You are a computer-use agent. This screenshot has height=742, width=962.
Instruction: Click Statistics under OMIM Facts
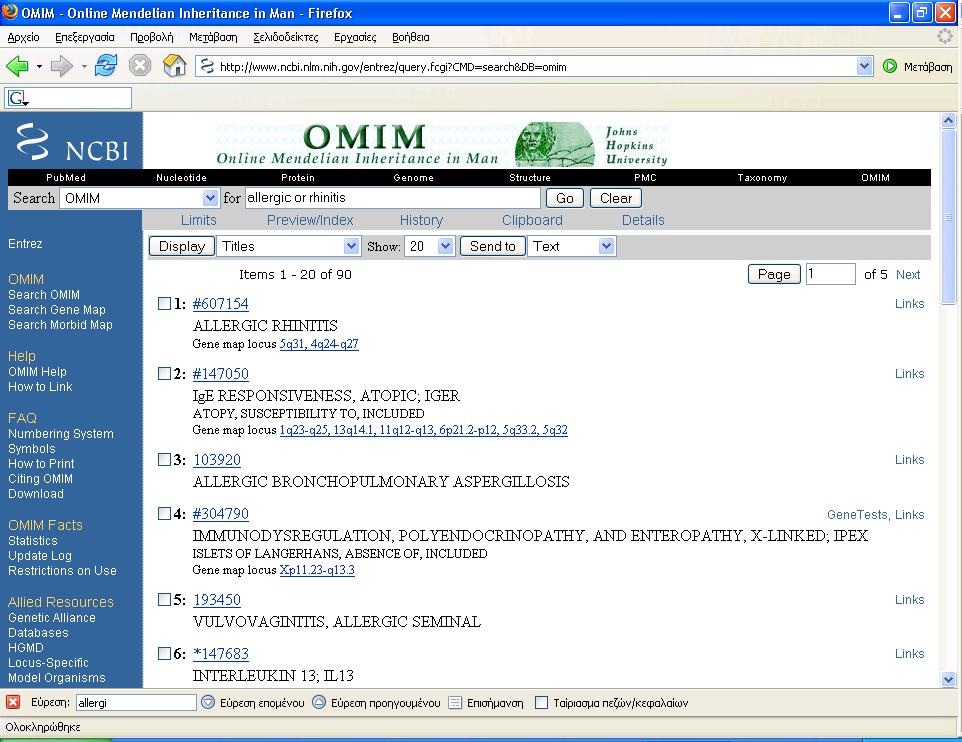(33, 541)
